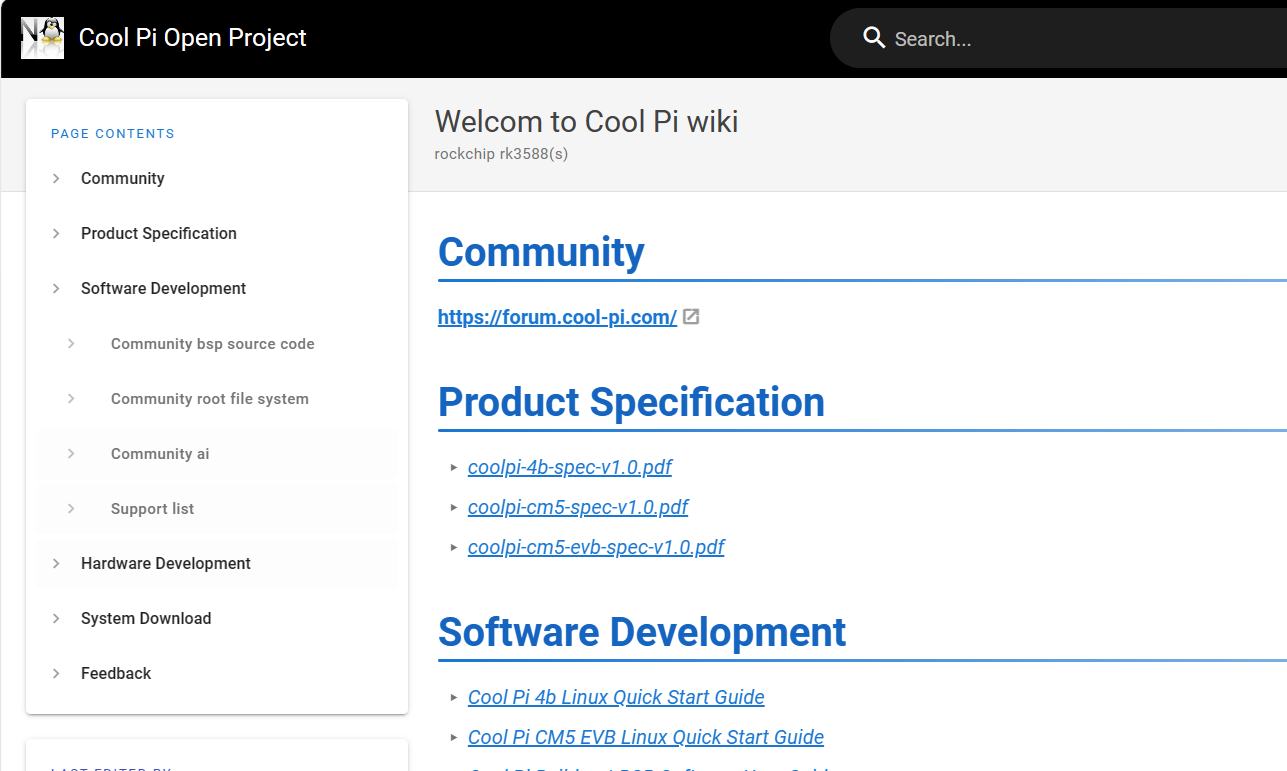Select Community root file system entry
Image resolution: width=1287 pixels, height=771 pixels.
coord(210,398)
